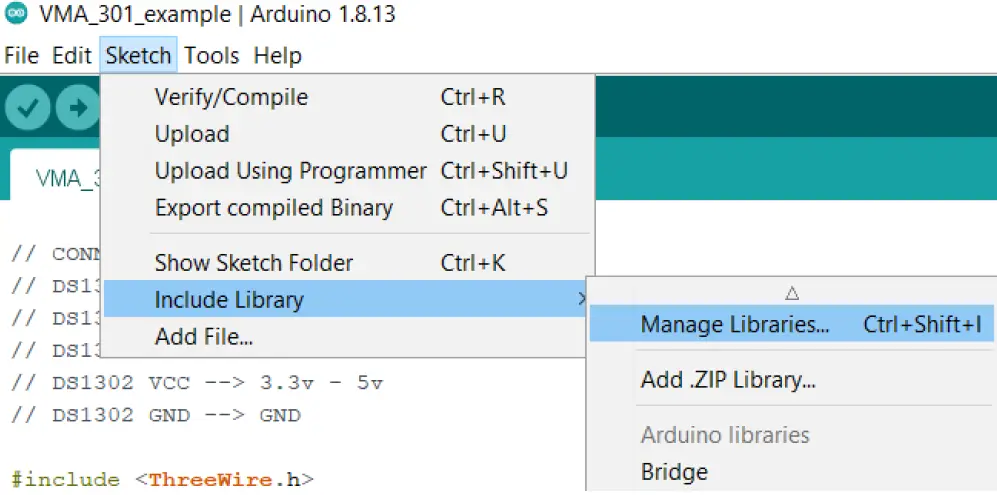Click the Verify checkmark toolbar icon
Screen dimensions: 997x495
coord(27,107)
